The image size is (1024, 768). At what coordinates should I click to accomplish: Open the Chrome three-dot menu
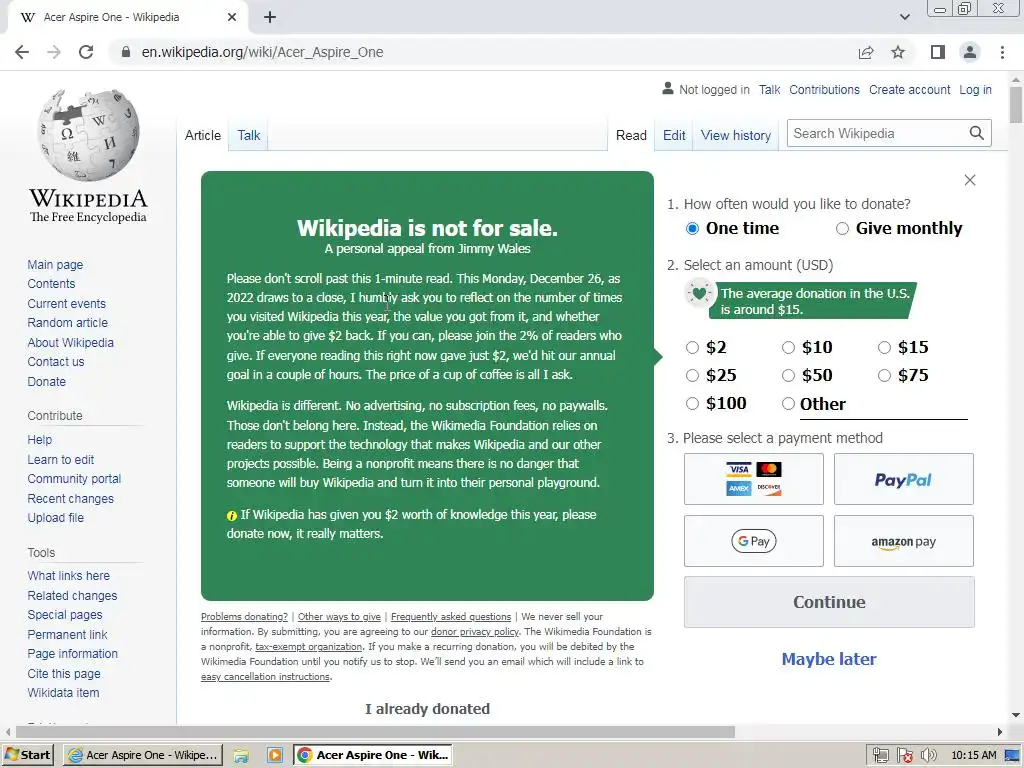tap(1002, 52)
